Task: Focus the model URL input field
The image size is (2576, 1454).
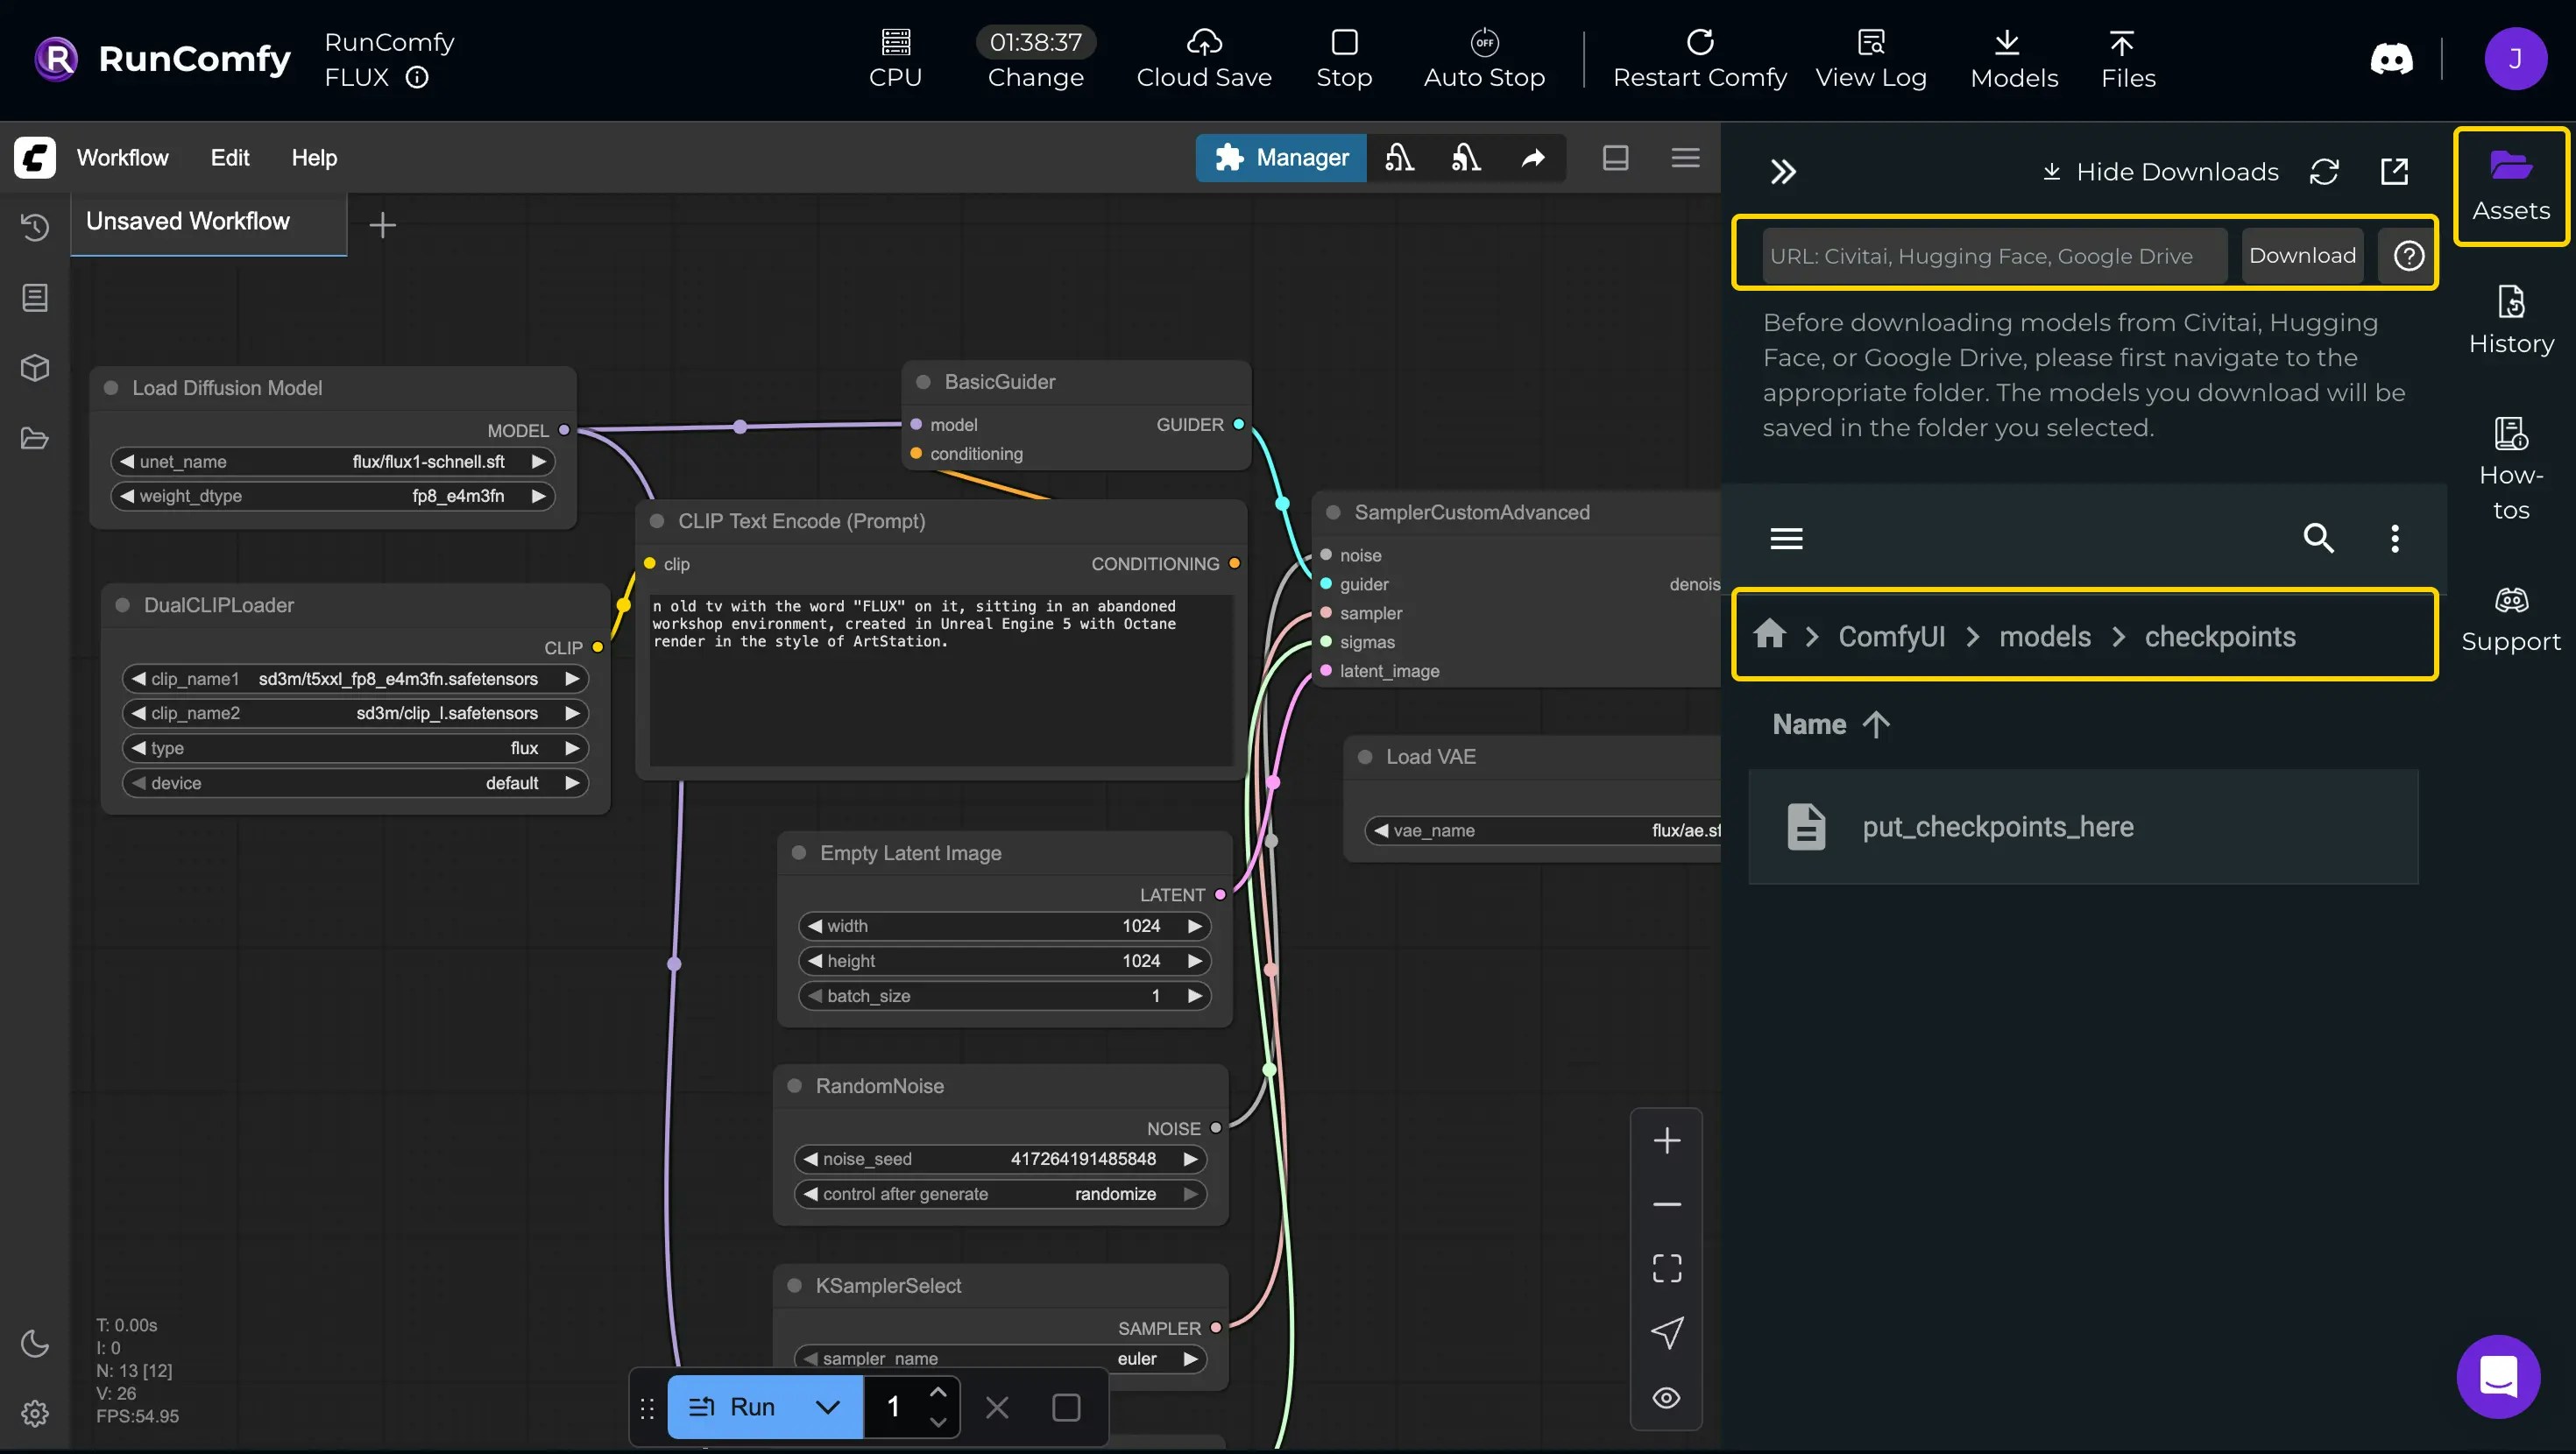Action: [1994, 256]
